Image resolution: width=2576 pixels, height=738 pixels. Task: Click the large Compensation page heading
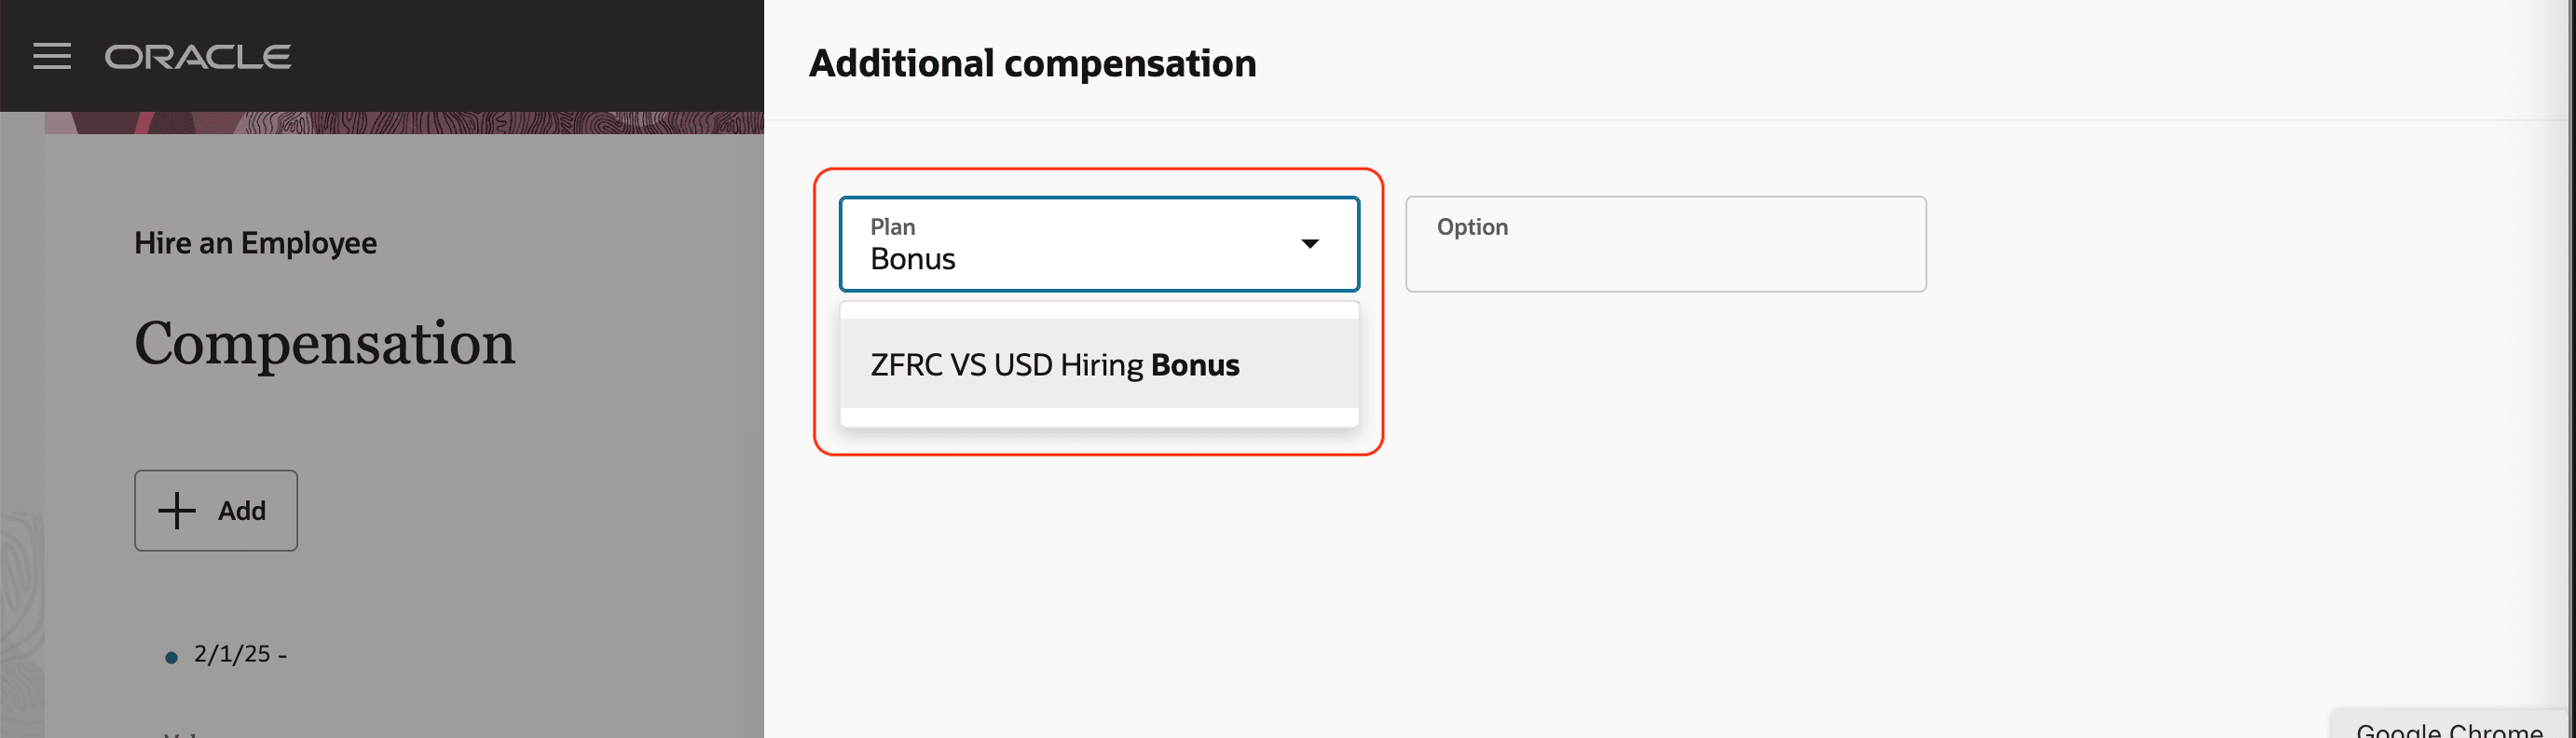[x=324, y=343]
